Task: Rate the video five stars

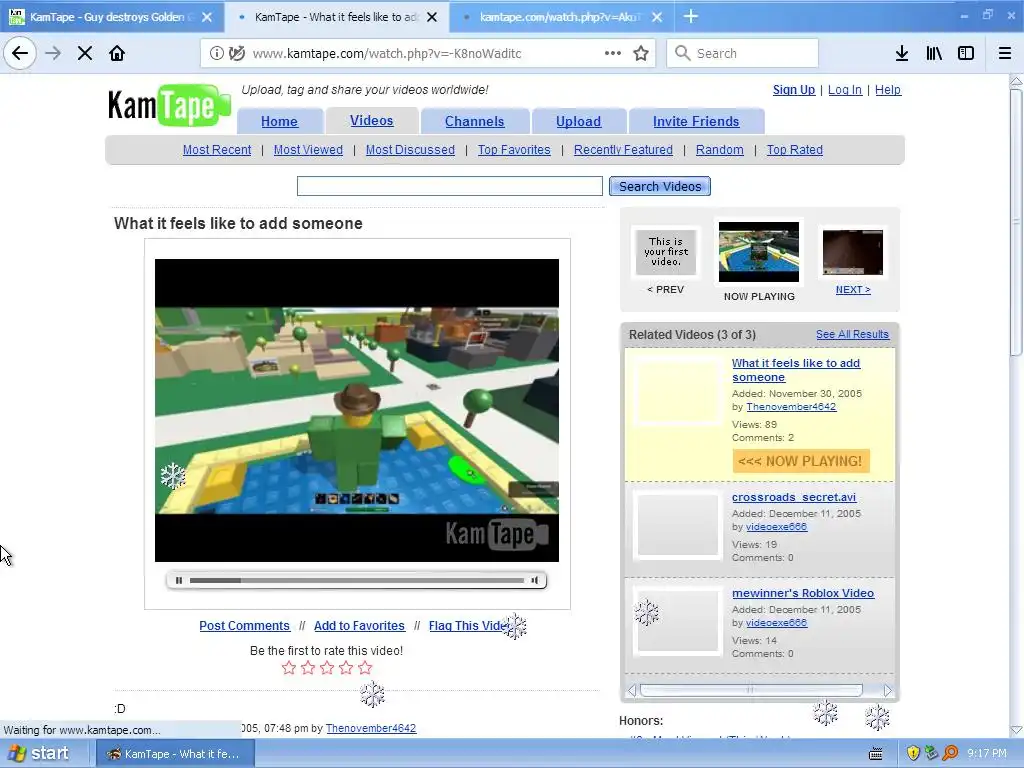Action: coord(365,667)
